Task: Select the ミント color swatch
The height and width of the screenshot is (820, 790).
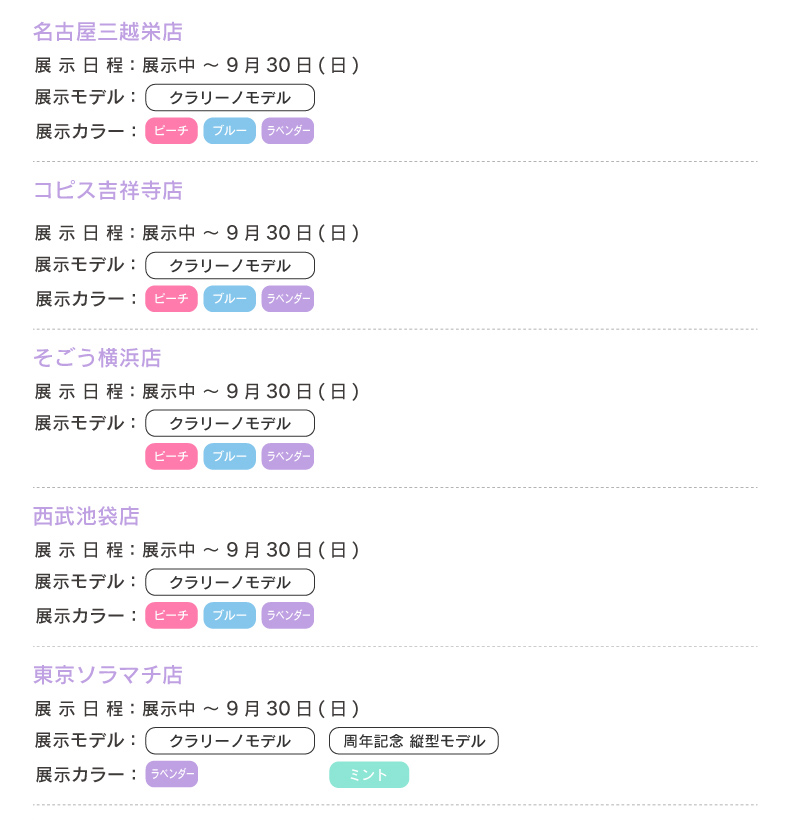Action: pos(369,775)
